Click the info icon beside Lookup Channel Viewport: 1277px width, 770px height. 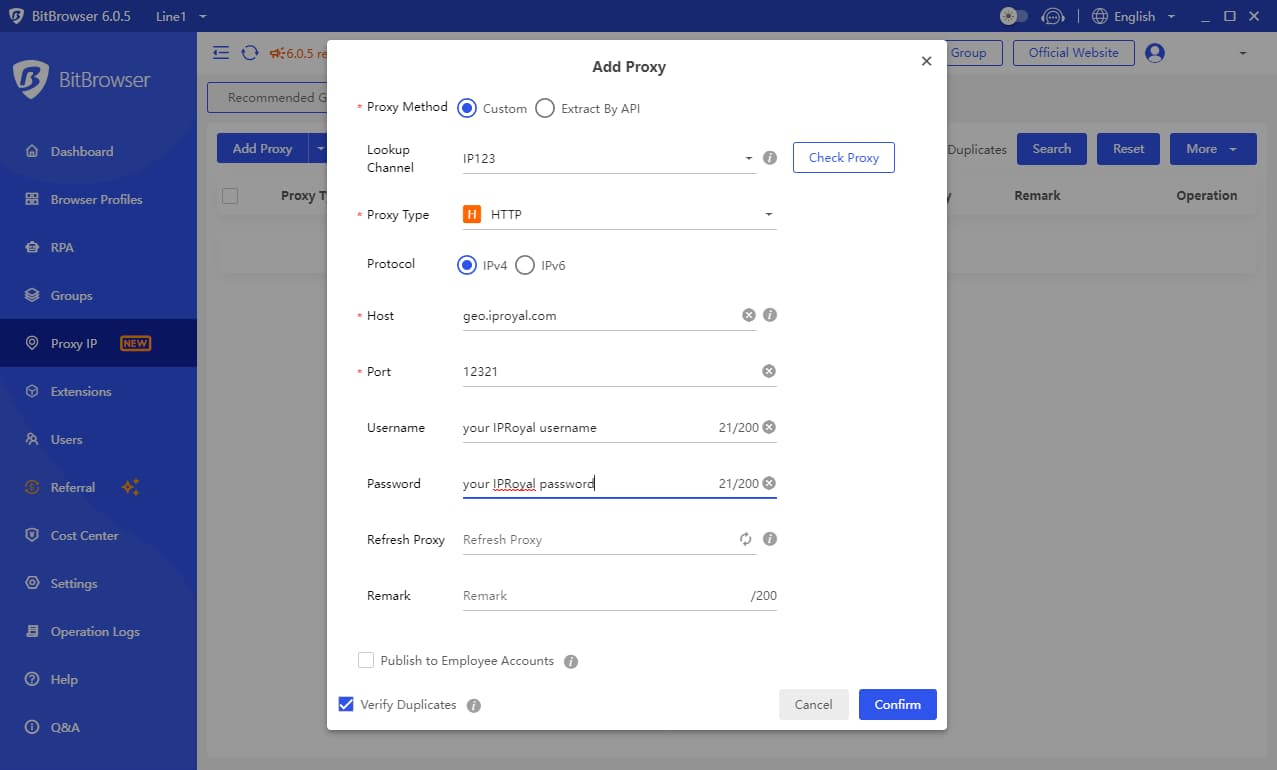pyautogui.click(x=770, y=158)
